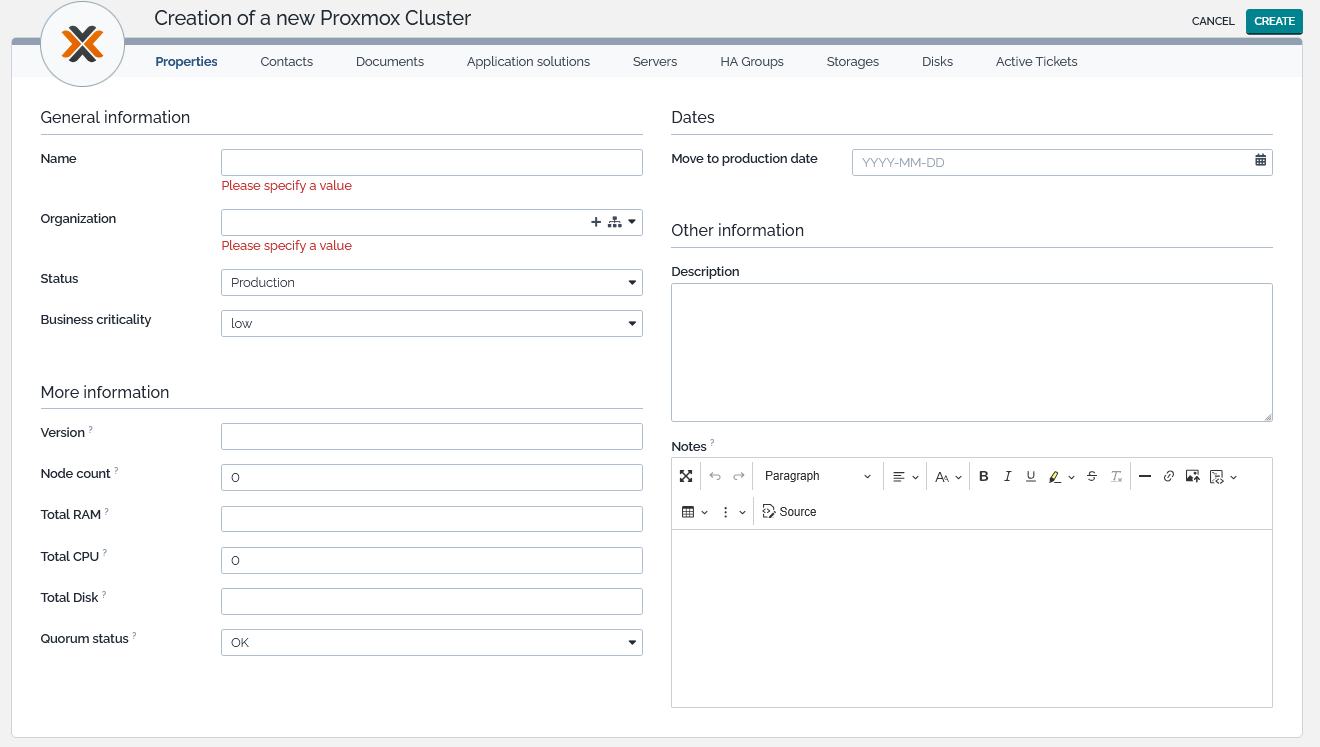
Task: Open the Status dropdown showing Production
Action: [431, 283]
